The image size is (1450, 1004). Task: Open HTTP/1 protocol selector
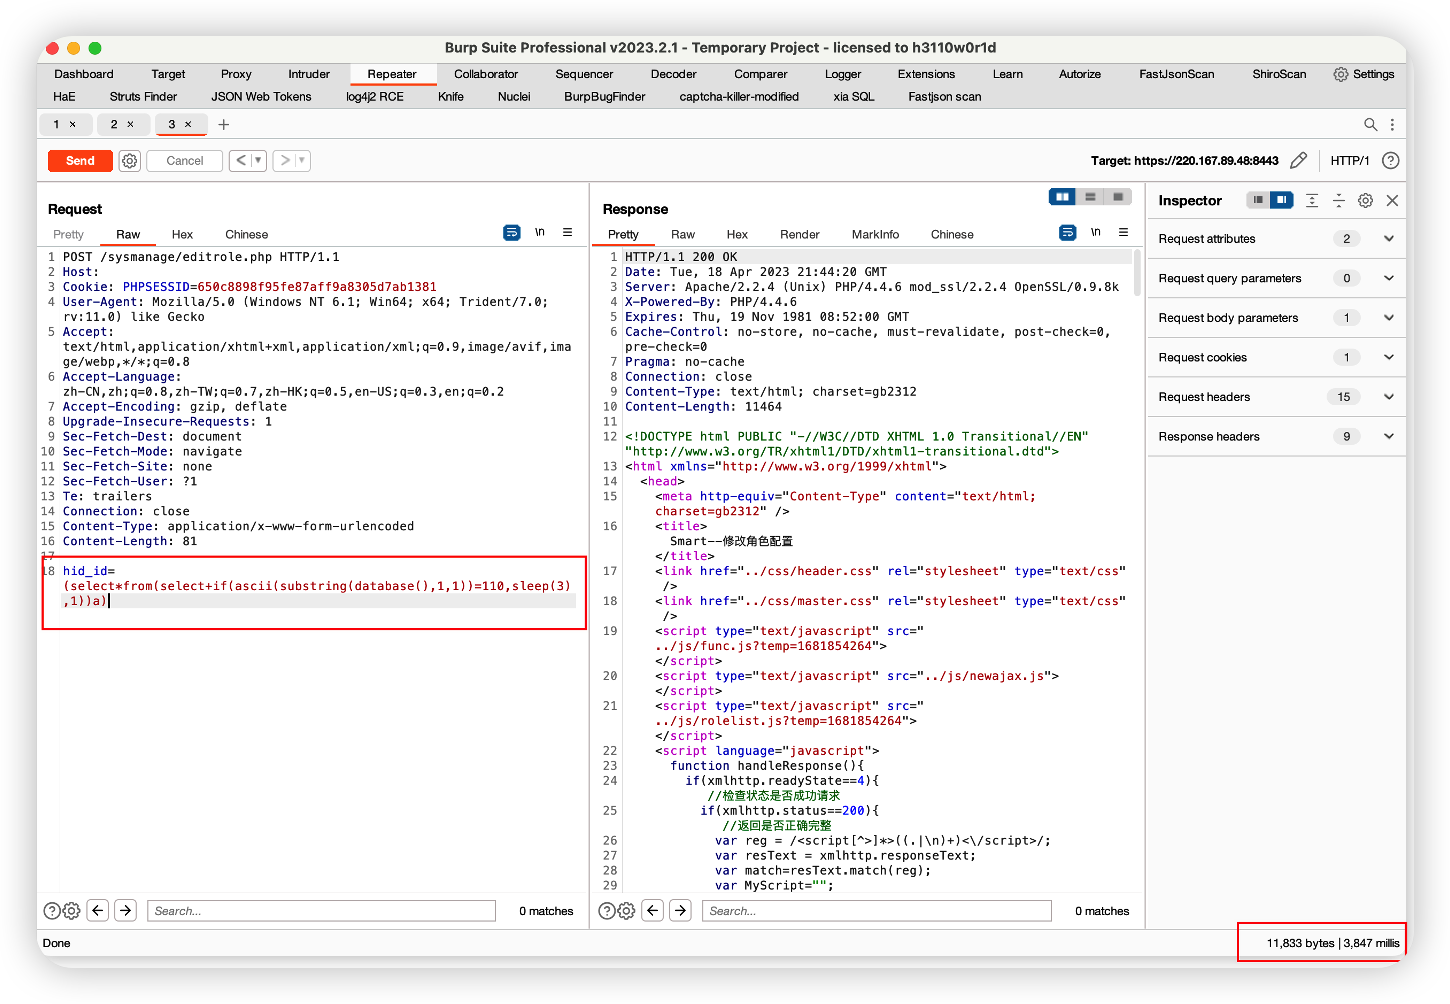coord(1350,160)
